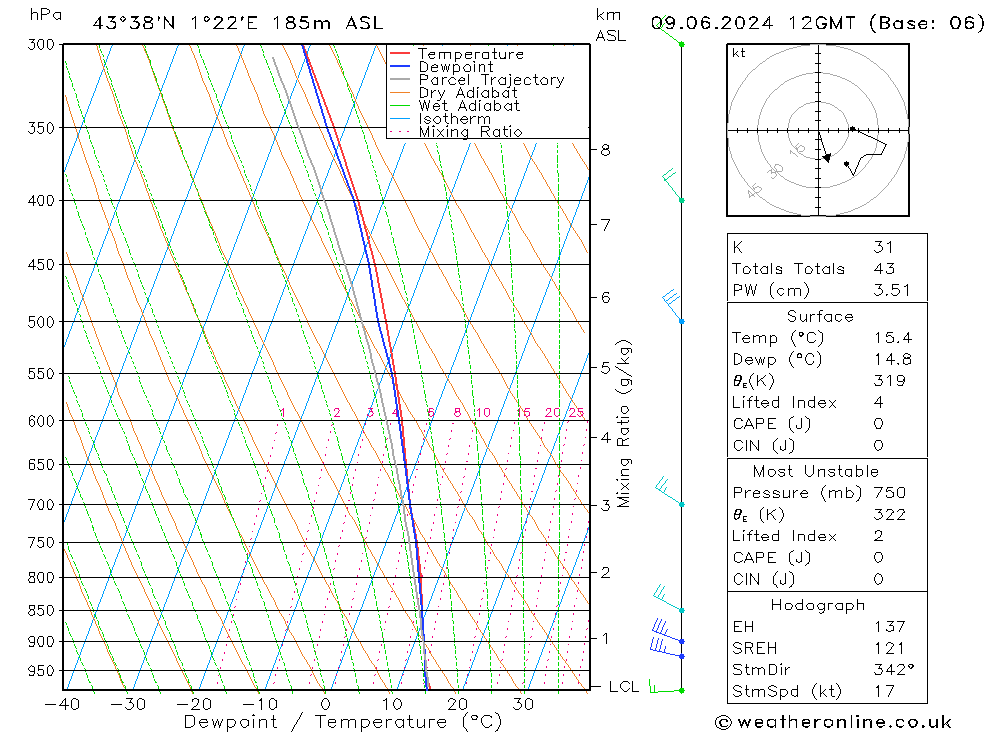Click the Most Unstable Lifted Index value 2
Screen dimensions: 1000x733
[x=879, y=536]
